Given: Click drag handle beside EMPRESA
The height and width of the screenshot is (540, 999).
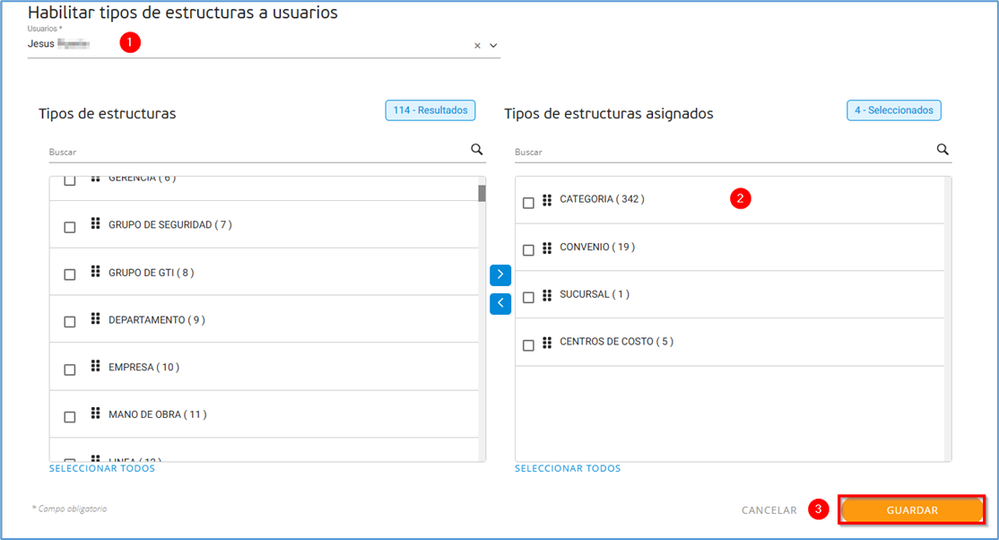Looking at the screenshot, I should [x=95, y=367].
